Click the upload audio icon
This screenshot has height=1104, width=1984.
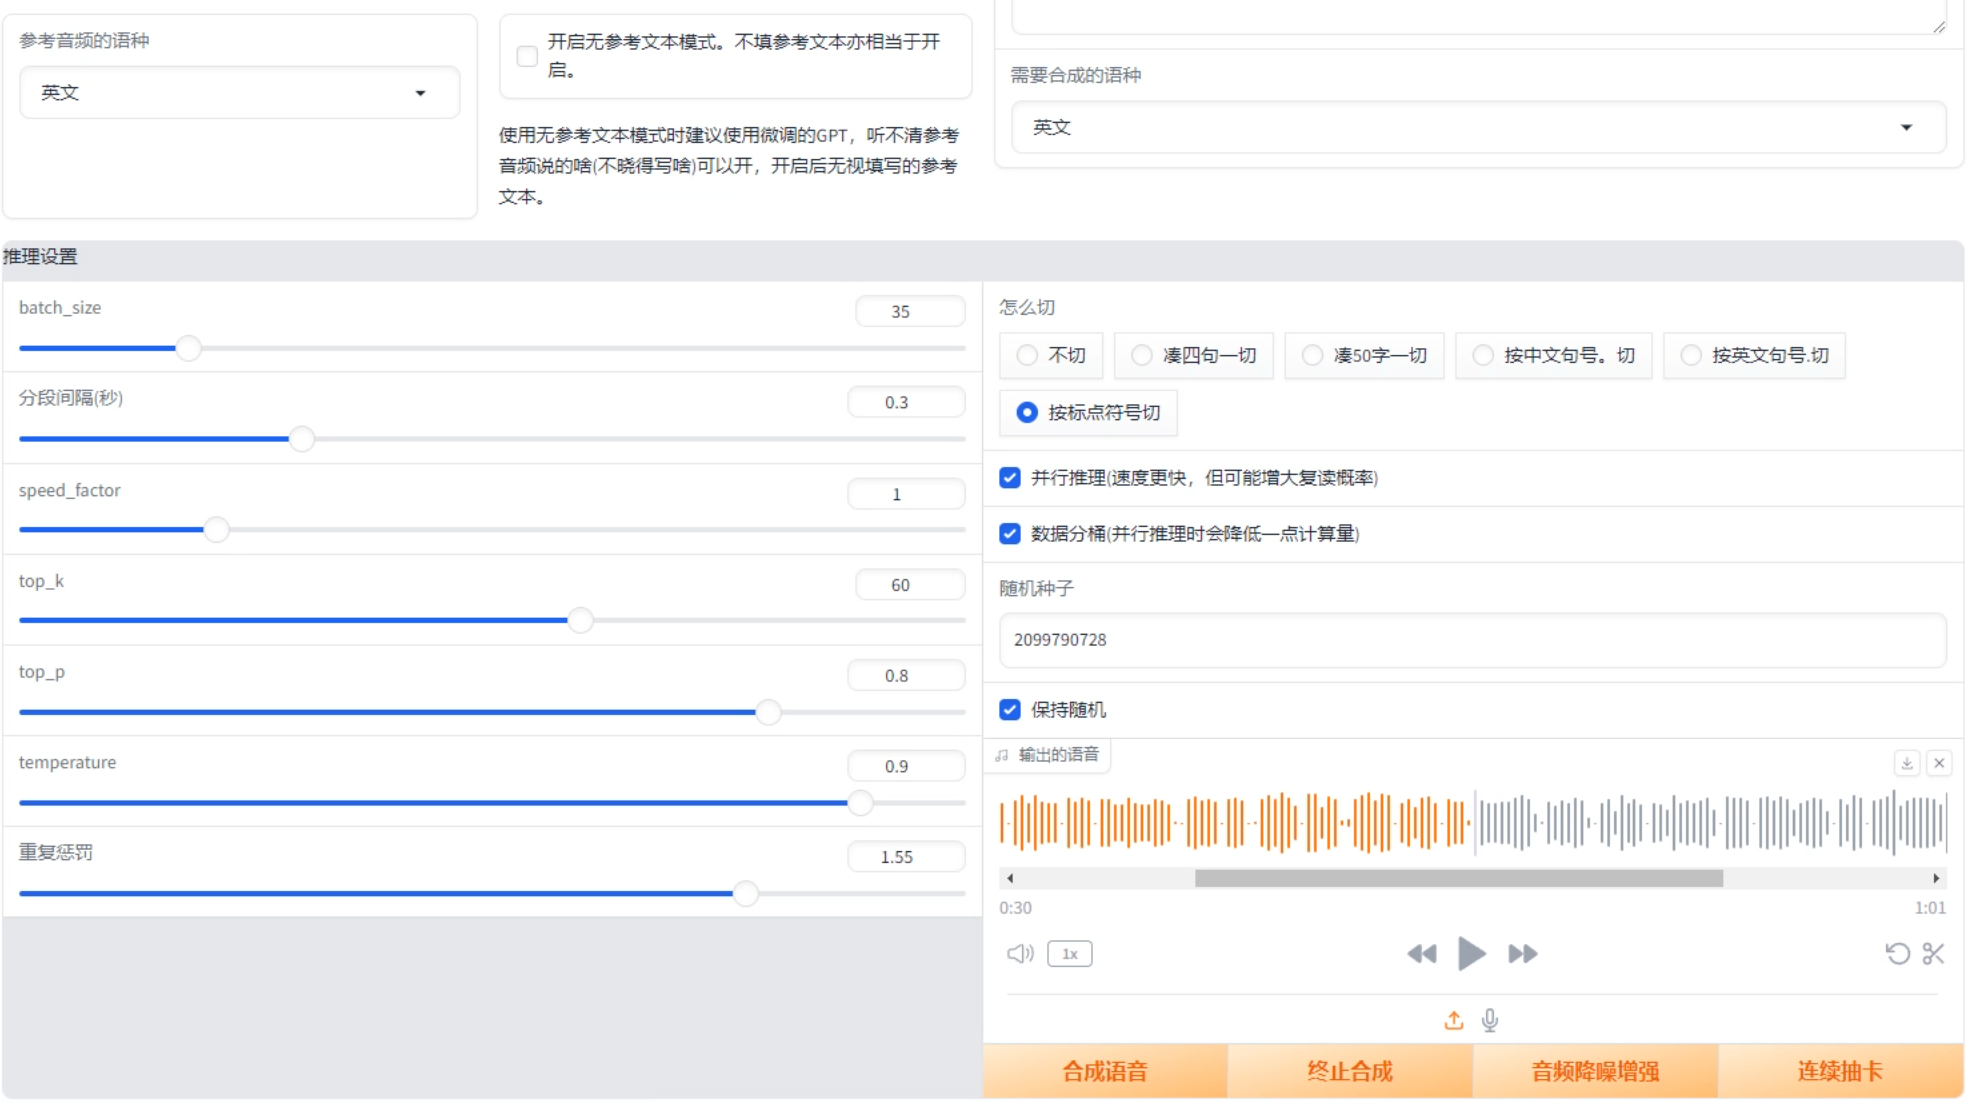click(x=1454, y=1020)
